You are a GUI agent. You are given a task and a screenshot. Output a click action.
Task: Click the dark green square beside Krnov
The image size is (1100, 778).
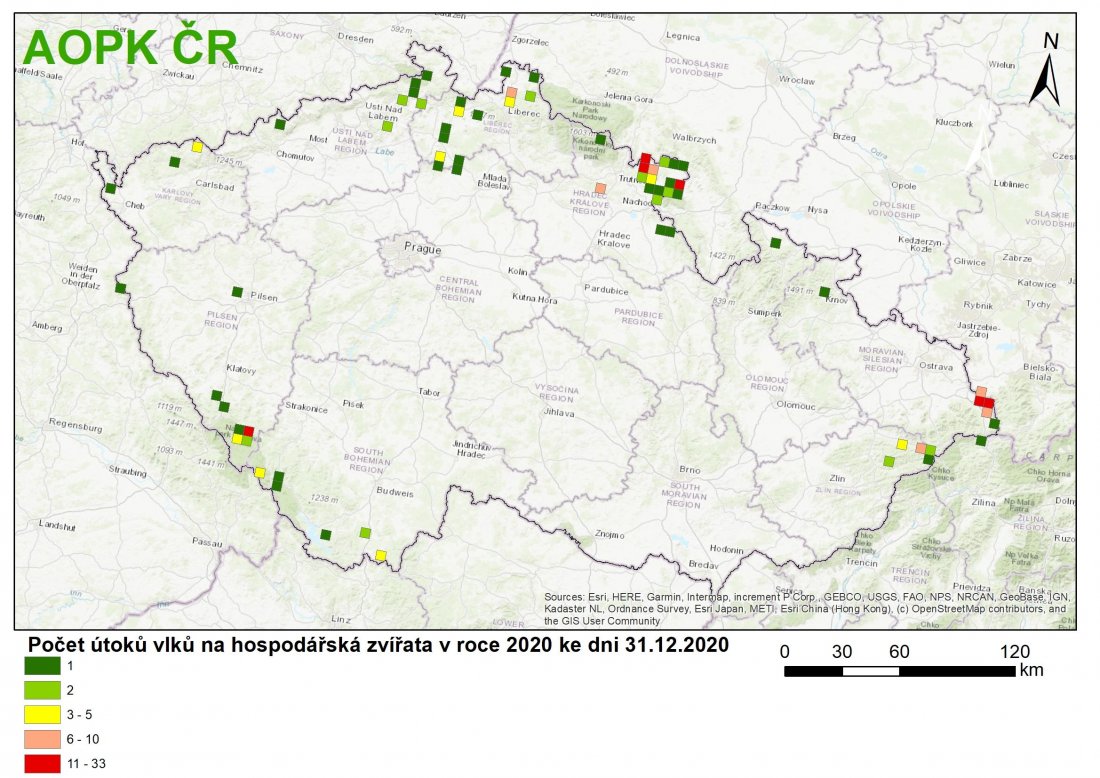(824, 292)
